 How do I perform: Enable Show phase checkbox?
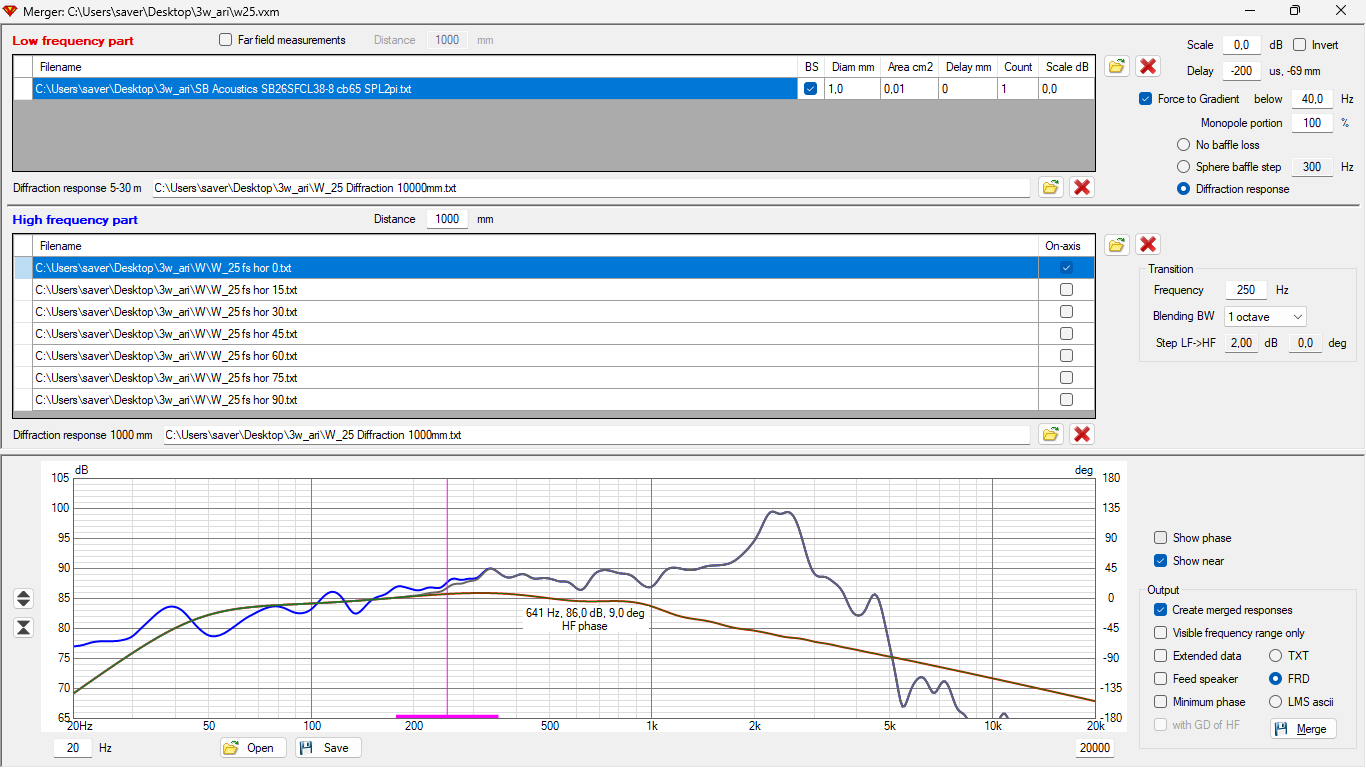[x=1161, y=538]
